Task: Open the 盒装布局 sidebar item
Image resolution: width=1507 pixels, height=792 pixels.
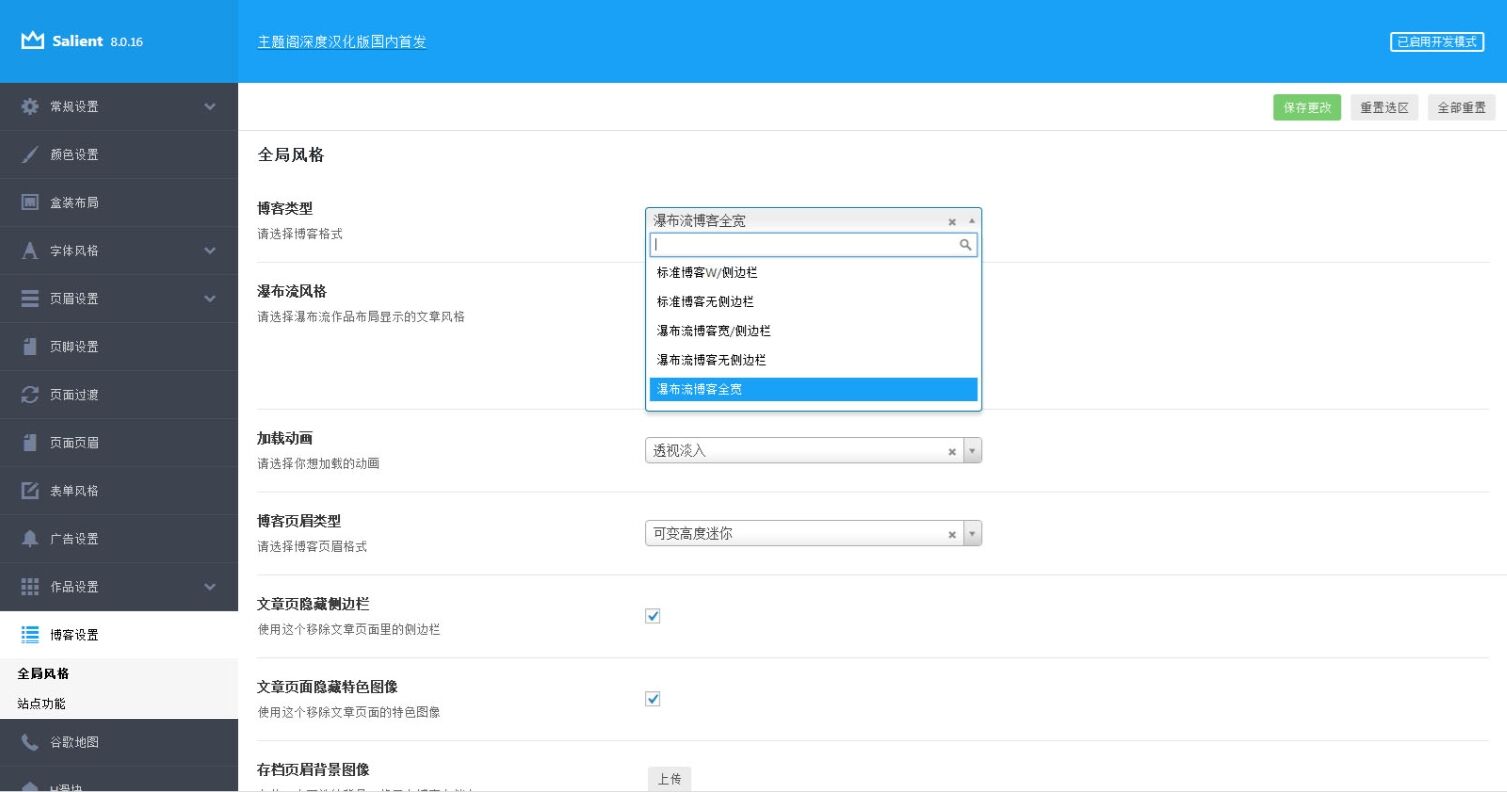Action: (119, 203)
